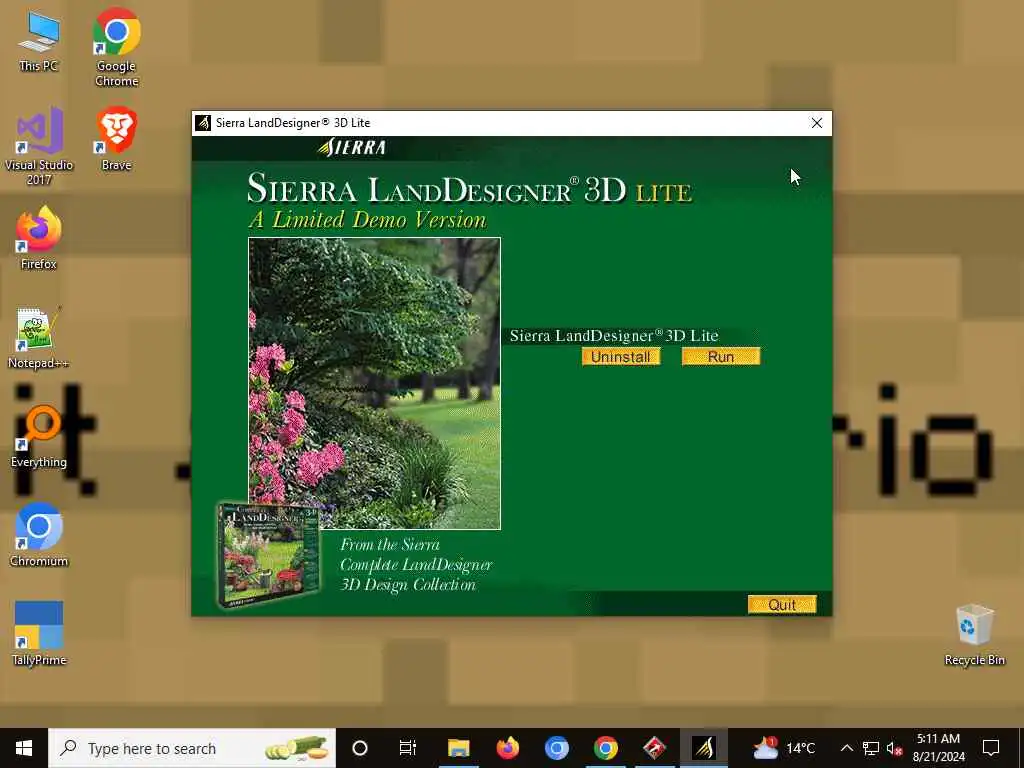Click the muted volume tray icon
Viewport: 1024px width, 768px height.
[894, 748]
